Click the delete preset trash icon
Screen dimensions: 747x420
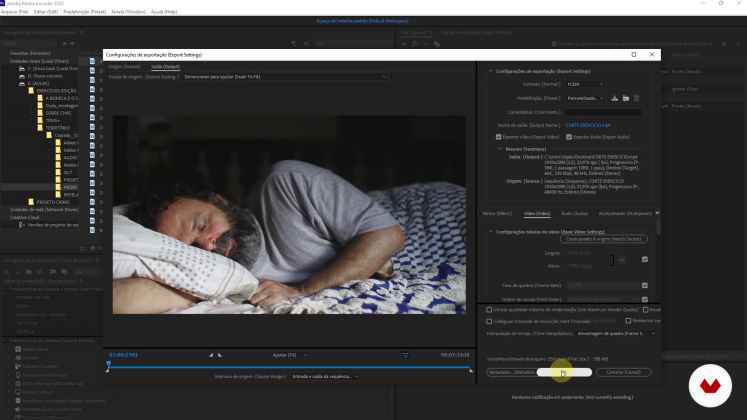point(637,98)
